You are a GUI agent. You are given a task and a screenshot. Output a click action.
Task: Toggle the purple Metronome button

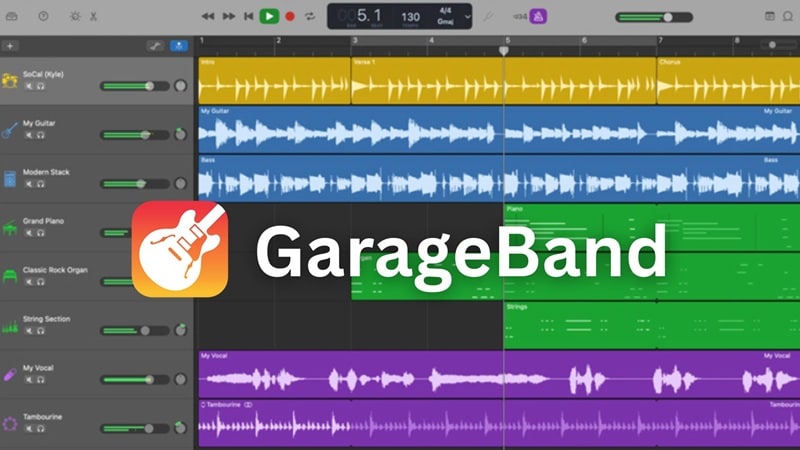coord(538,16)
